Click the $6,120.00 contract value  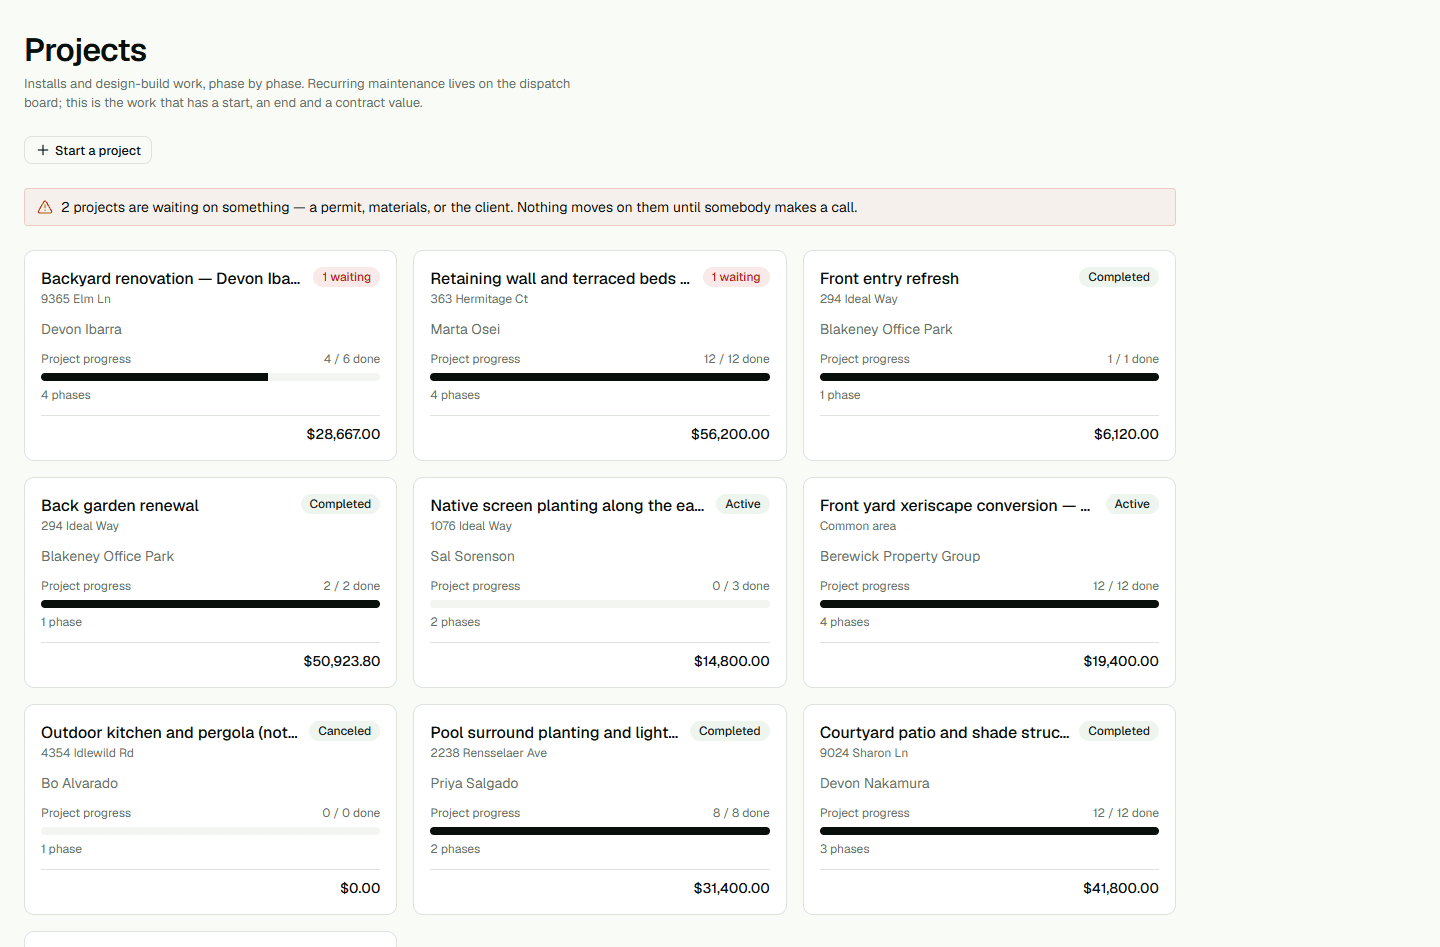[x=1126, y=434]
